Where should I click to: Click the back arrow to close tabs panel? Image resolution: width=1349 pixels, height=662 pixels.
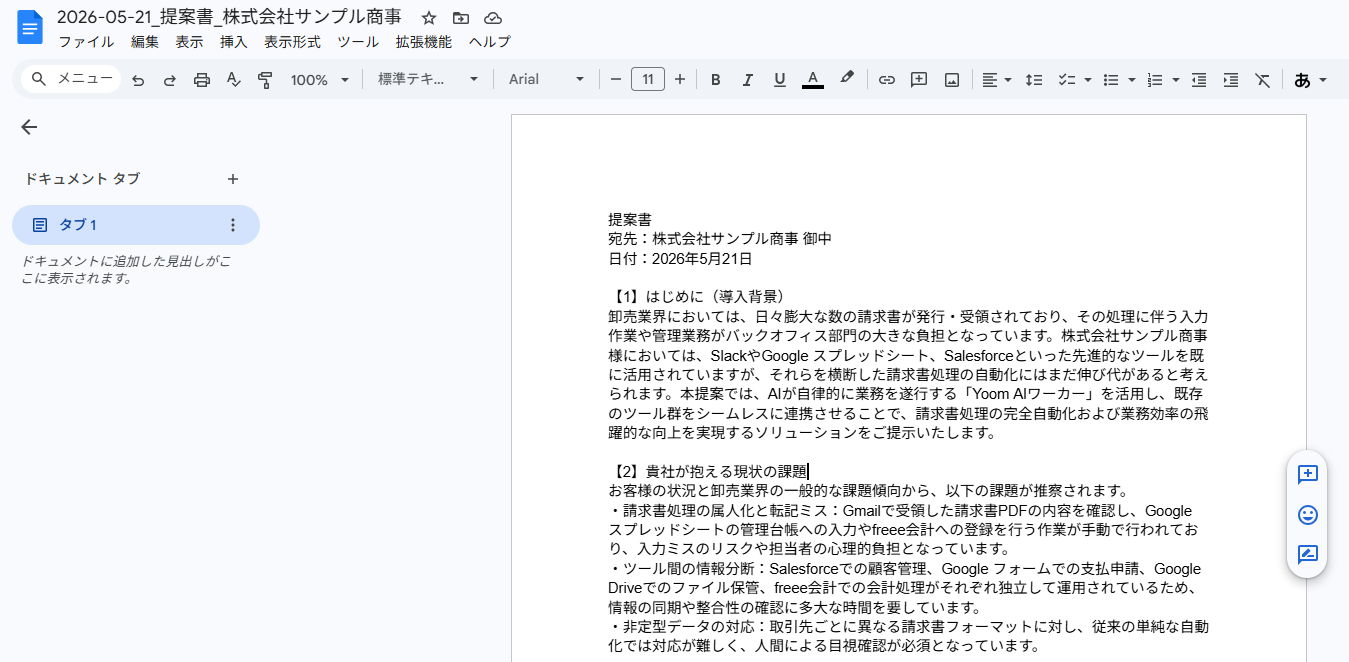pos(29,127)
